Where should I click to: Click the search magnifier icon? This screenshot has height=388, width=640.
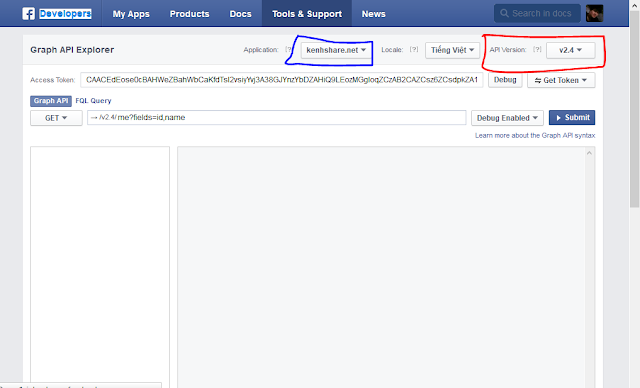[504, 13]
